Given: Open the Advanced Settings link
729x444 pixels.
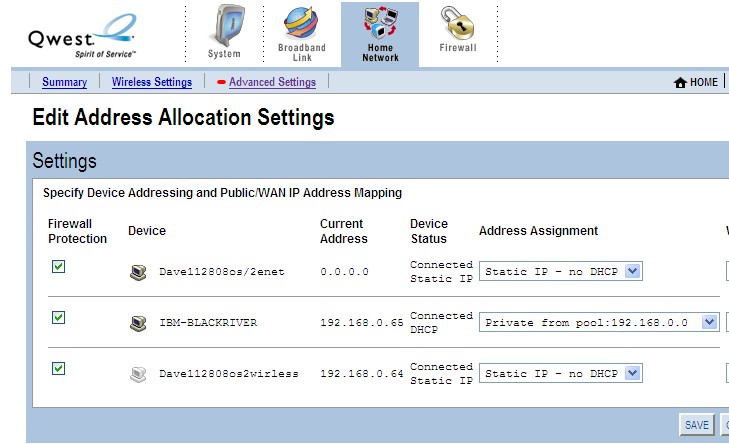Looking at the screenshot, I should coord(272,82).
